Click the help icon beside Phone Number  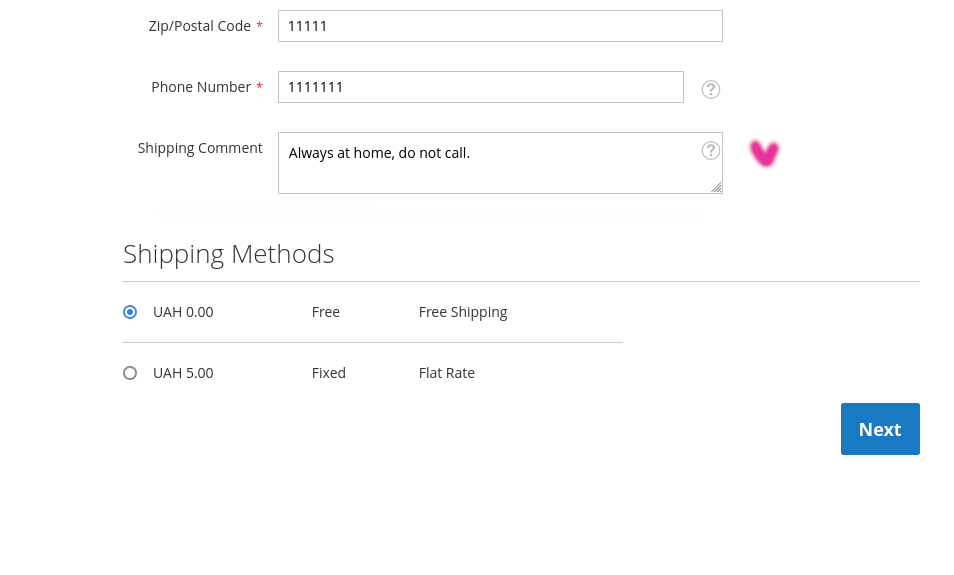(711, 89)
